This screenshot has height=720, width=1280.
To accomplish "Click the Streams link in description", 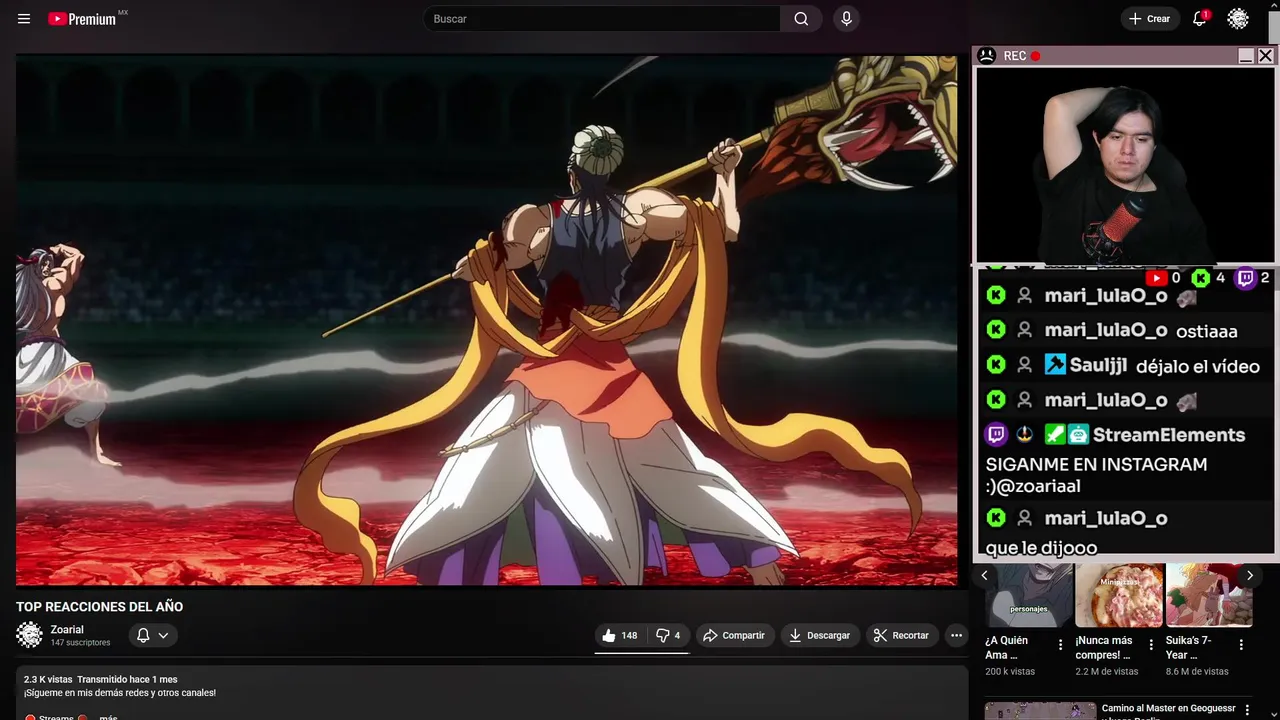I will 56,717.
